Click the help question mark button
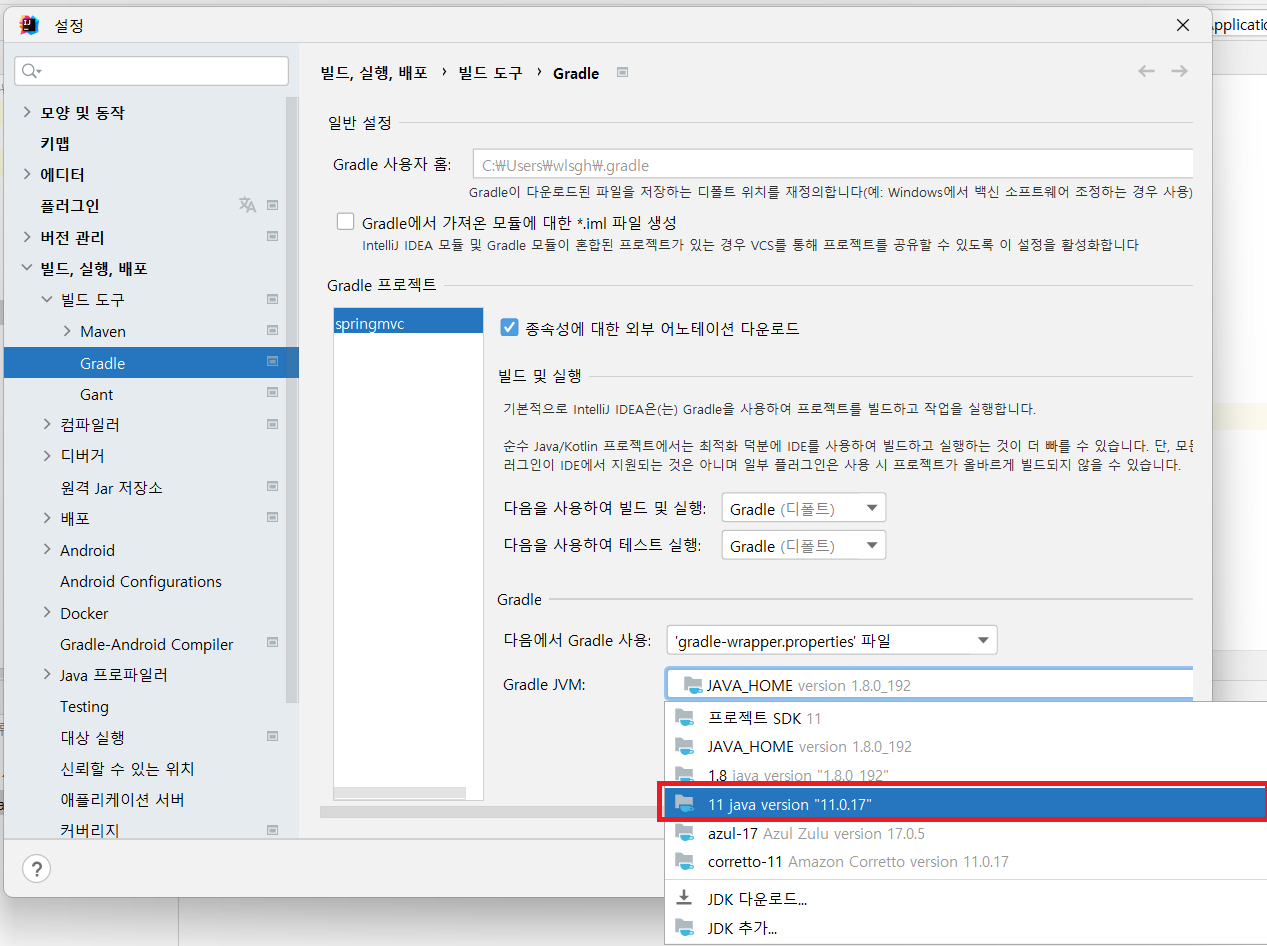This screenshot has width=1267, height=946. (x=37, y=867)
